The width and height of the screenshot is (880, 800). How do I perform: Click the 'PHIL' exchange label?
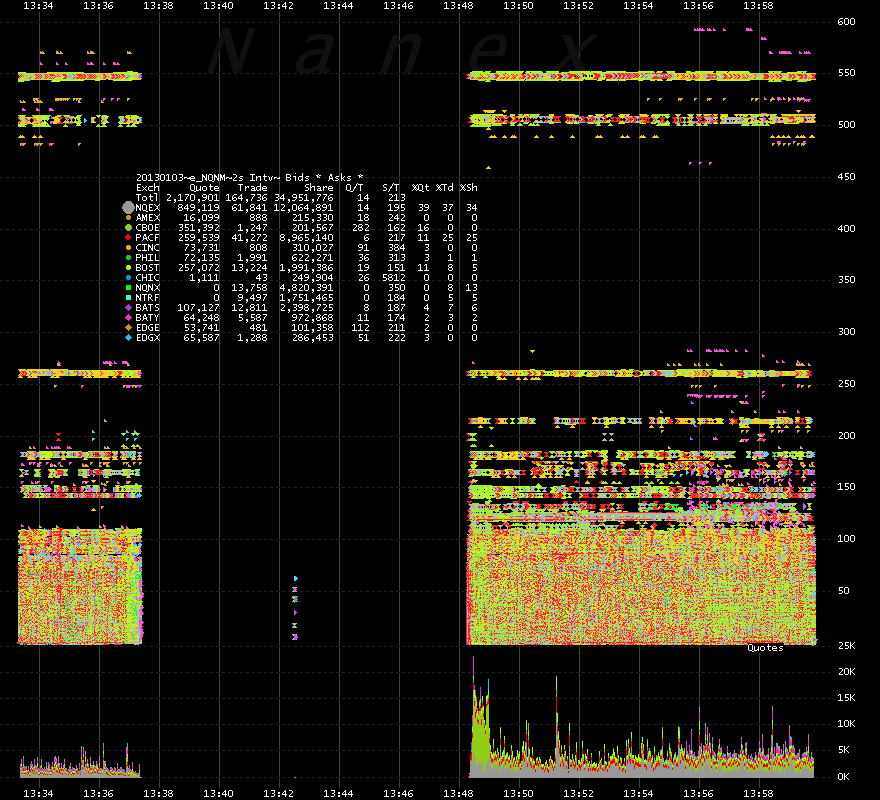[147, 258]
